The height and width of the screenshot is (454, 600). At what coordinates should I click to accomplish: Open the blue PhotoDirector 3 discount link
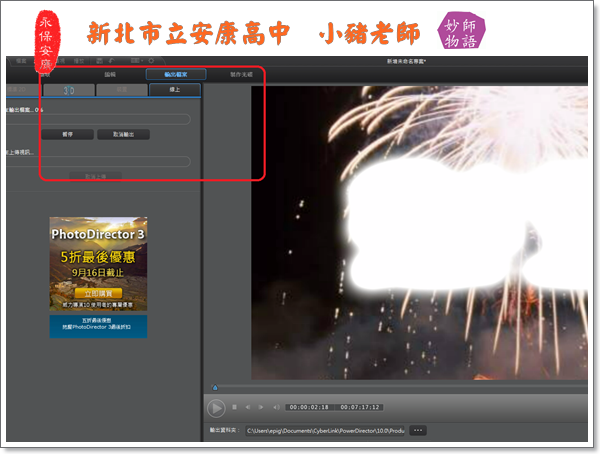coord(98,326)
